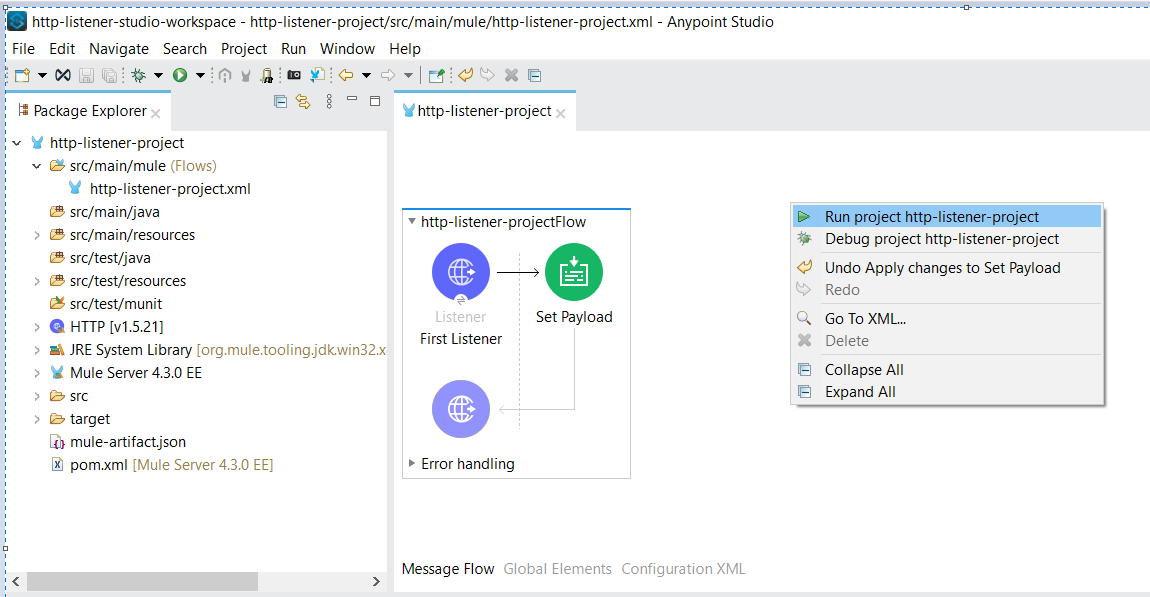Open the Navigate menu

[118, 48]
